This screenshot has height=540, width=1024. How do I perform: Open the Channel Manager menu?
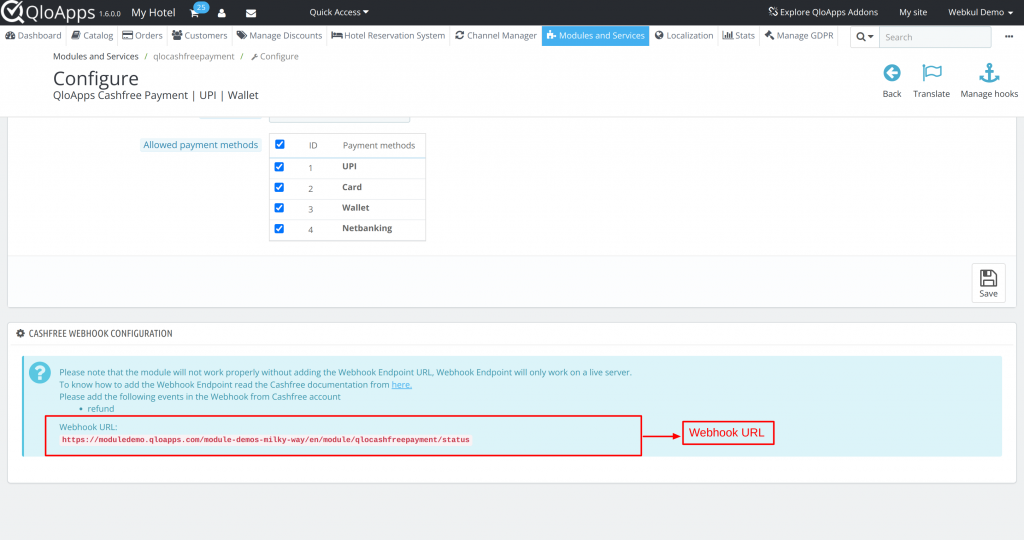tap(496, 35)
